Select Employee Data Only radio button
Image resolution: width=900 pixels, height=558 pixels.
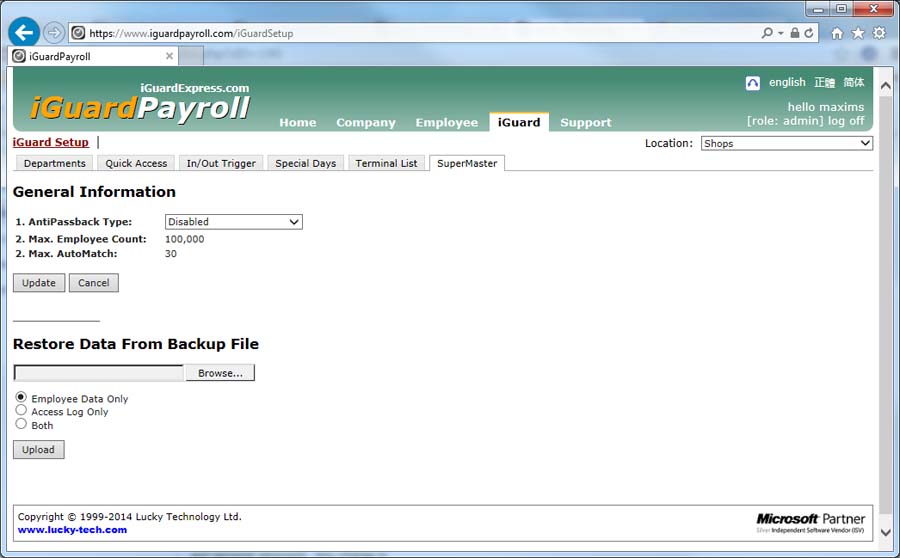[x=21, y=397]
